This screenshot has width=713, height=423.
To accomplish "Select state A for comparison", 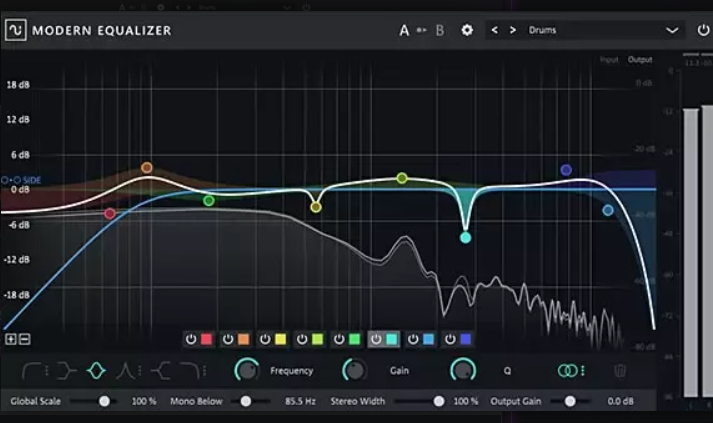I will 404,30.
